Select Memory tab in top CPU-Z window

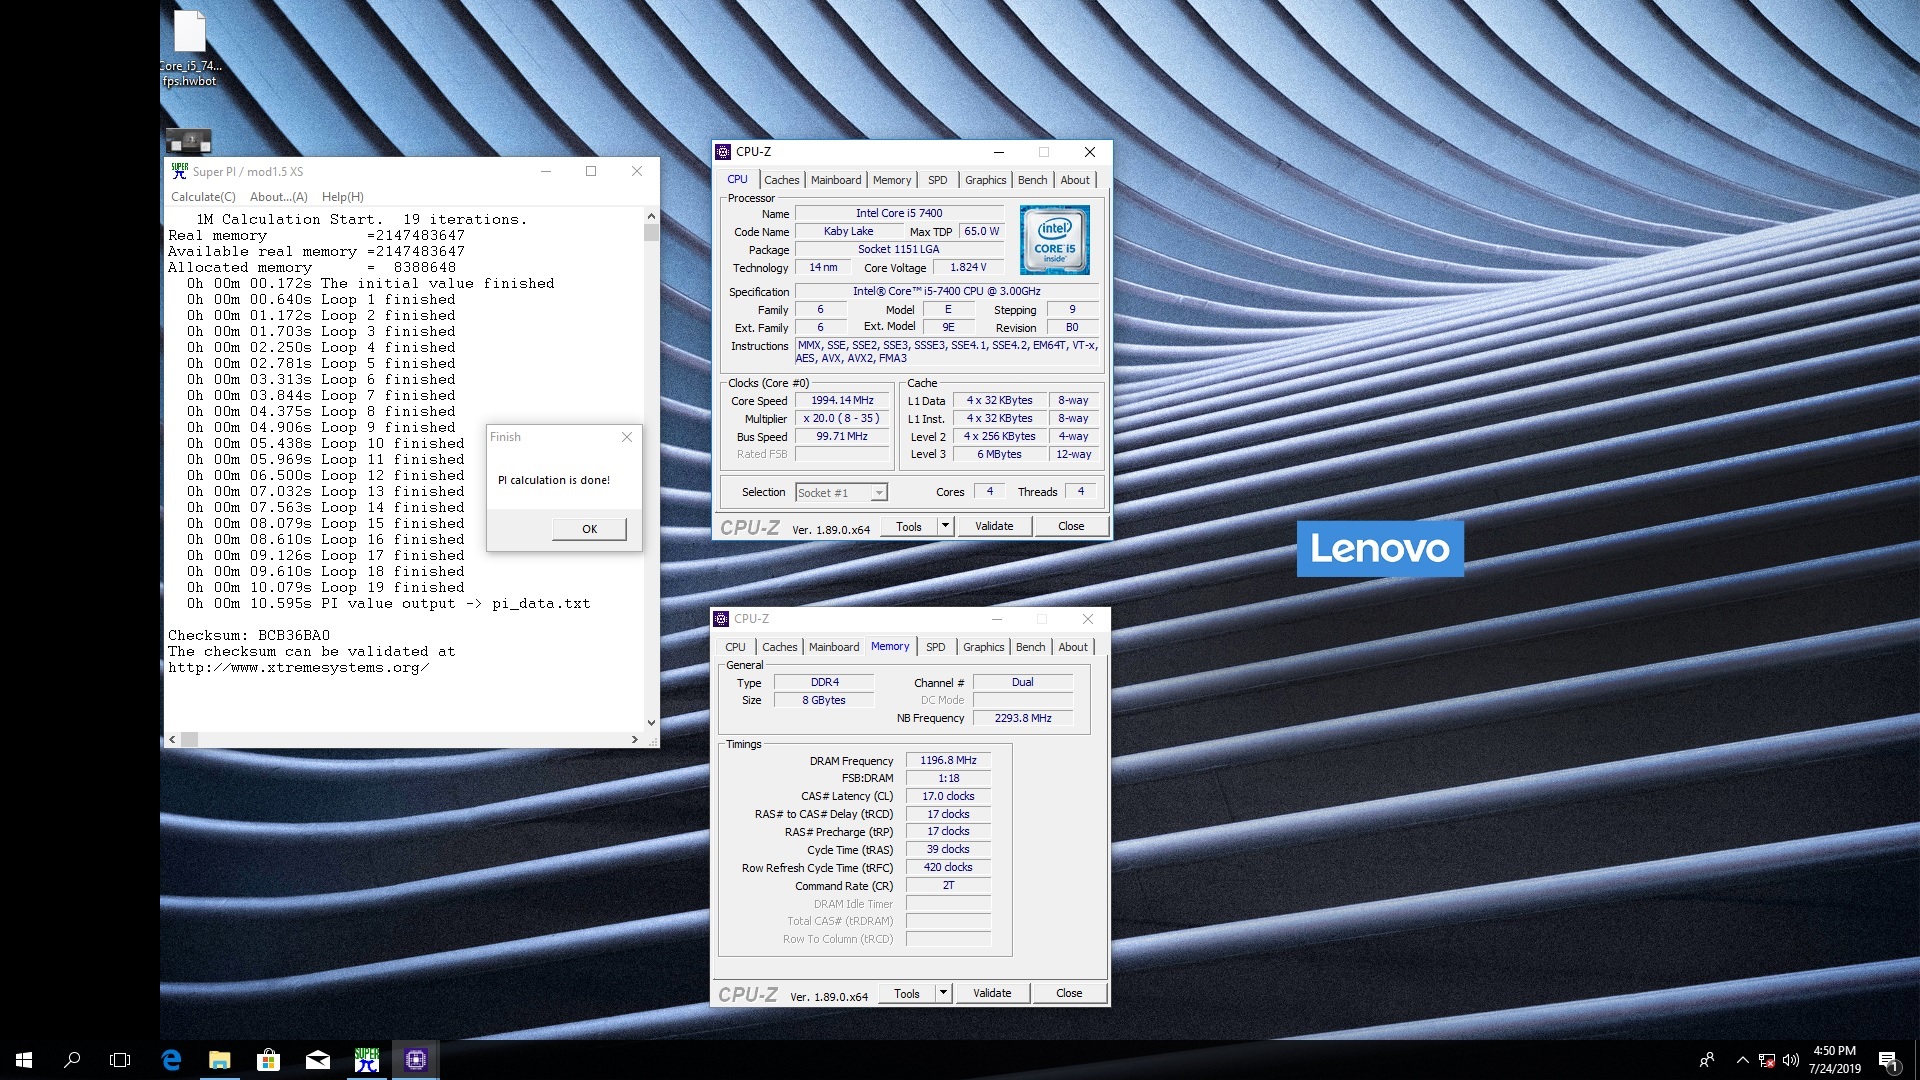click(x=892, y=180)
